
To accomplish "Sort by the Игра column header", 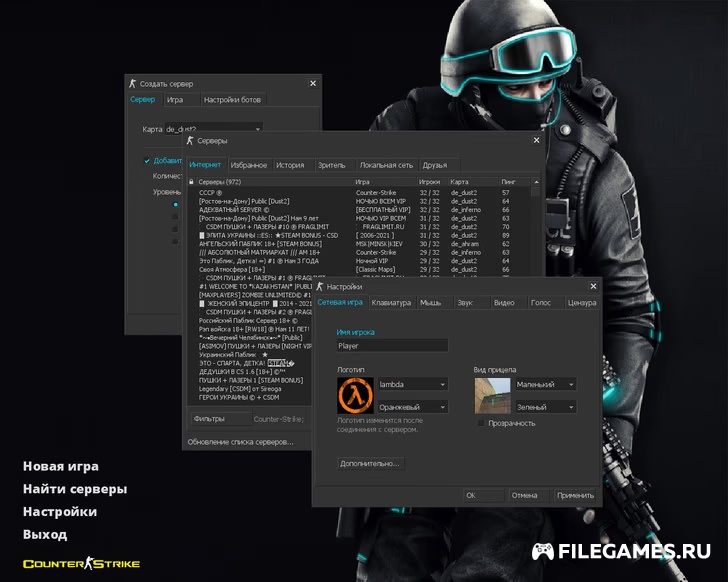I will point(385,182).
